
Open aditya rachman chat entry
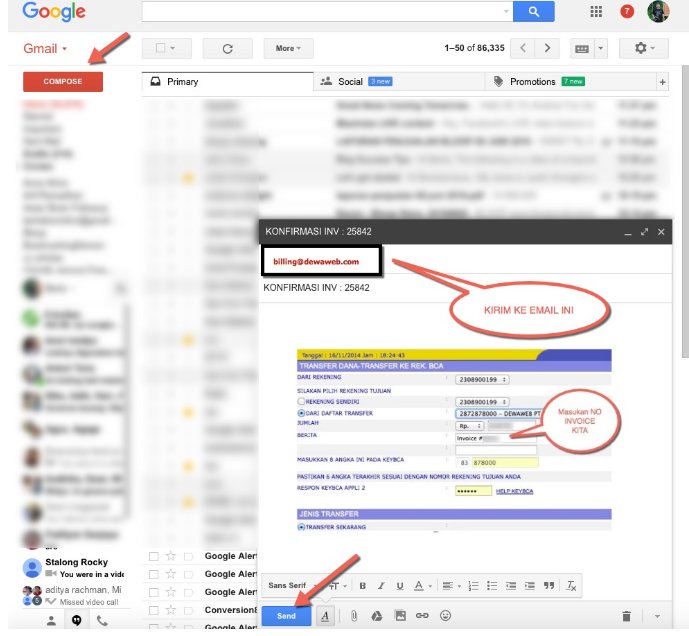75,595
